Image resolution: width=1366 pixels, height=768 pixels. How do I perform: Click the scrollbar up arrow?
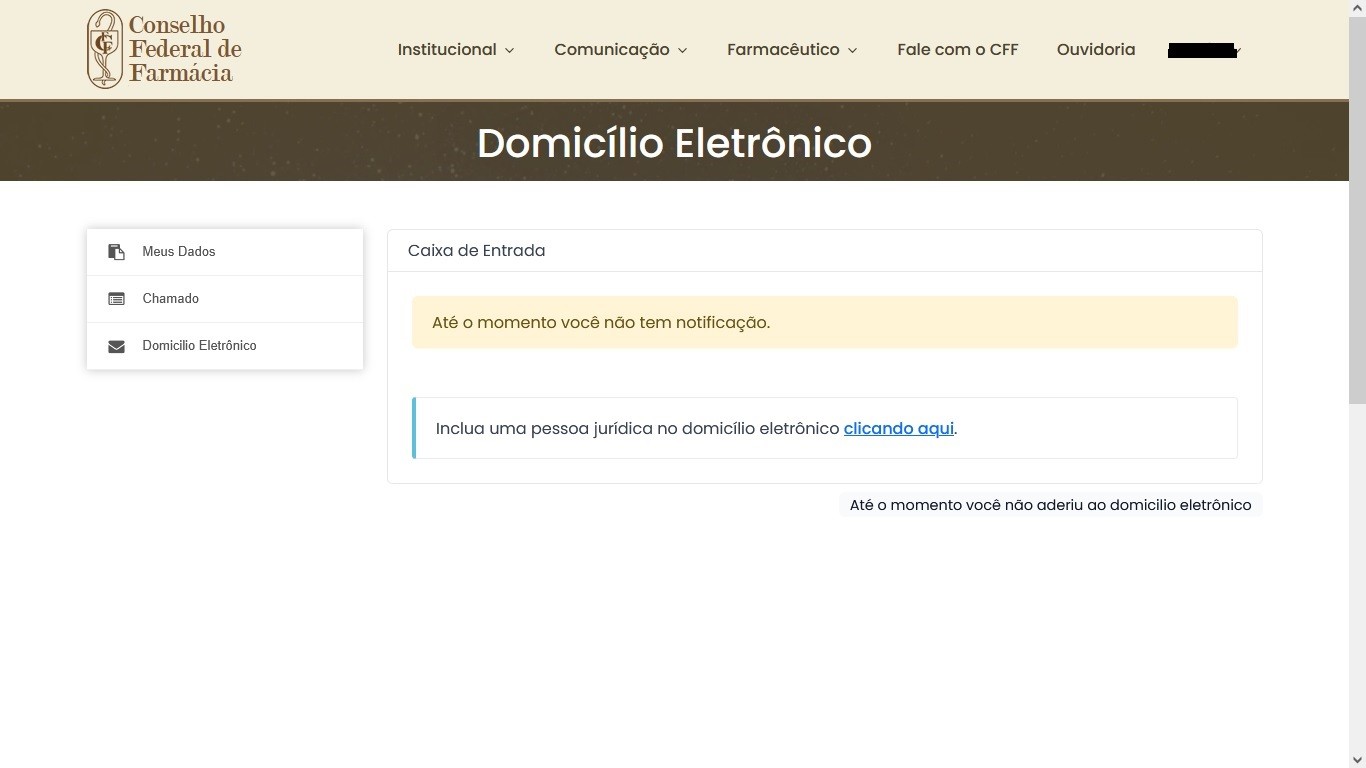[1357, 8]
